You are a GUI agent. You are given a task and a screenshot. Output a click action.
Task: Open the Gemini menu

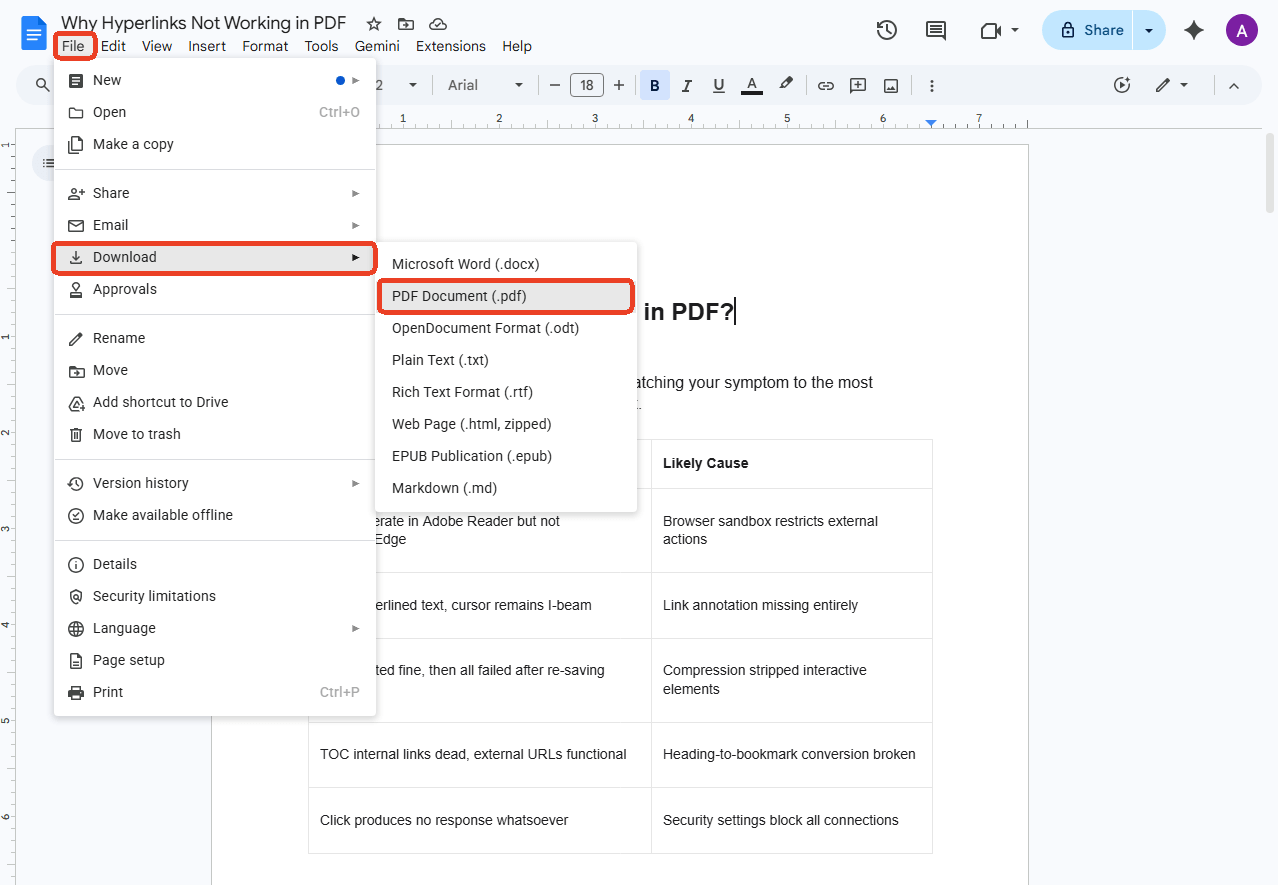coord(377,46)
